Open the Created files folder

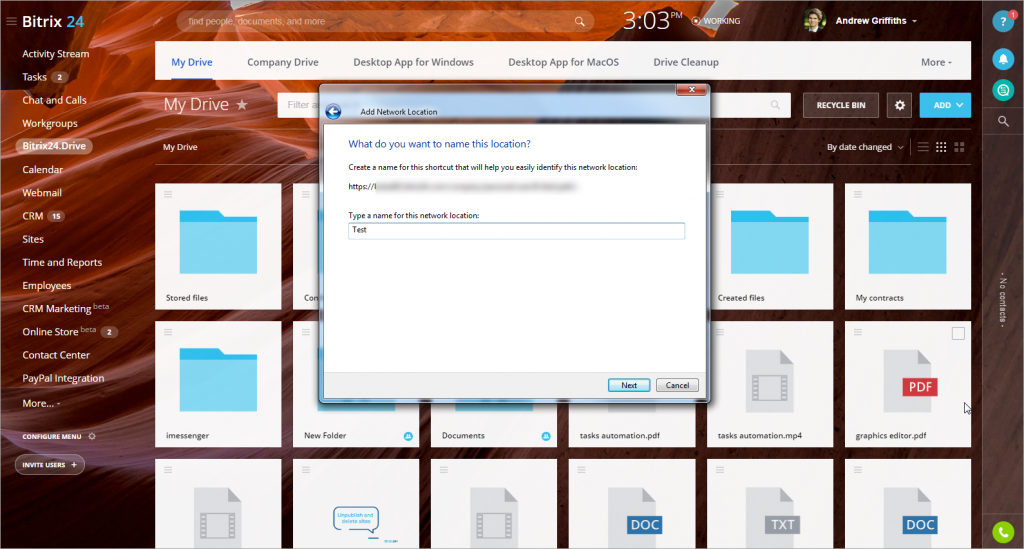pos(770,246)
